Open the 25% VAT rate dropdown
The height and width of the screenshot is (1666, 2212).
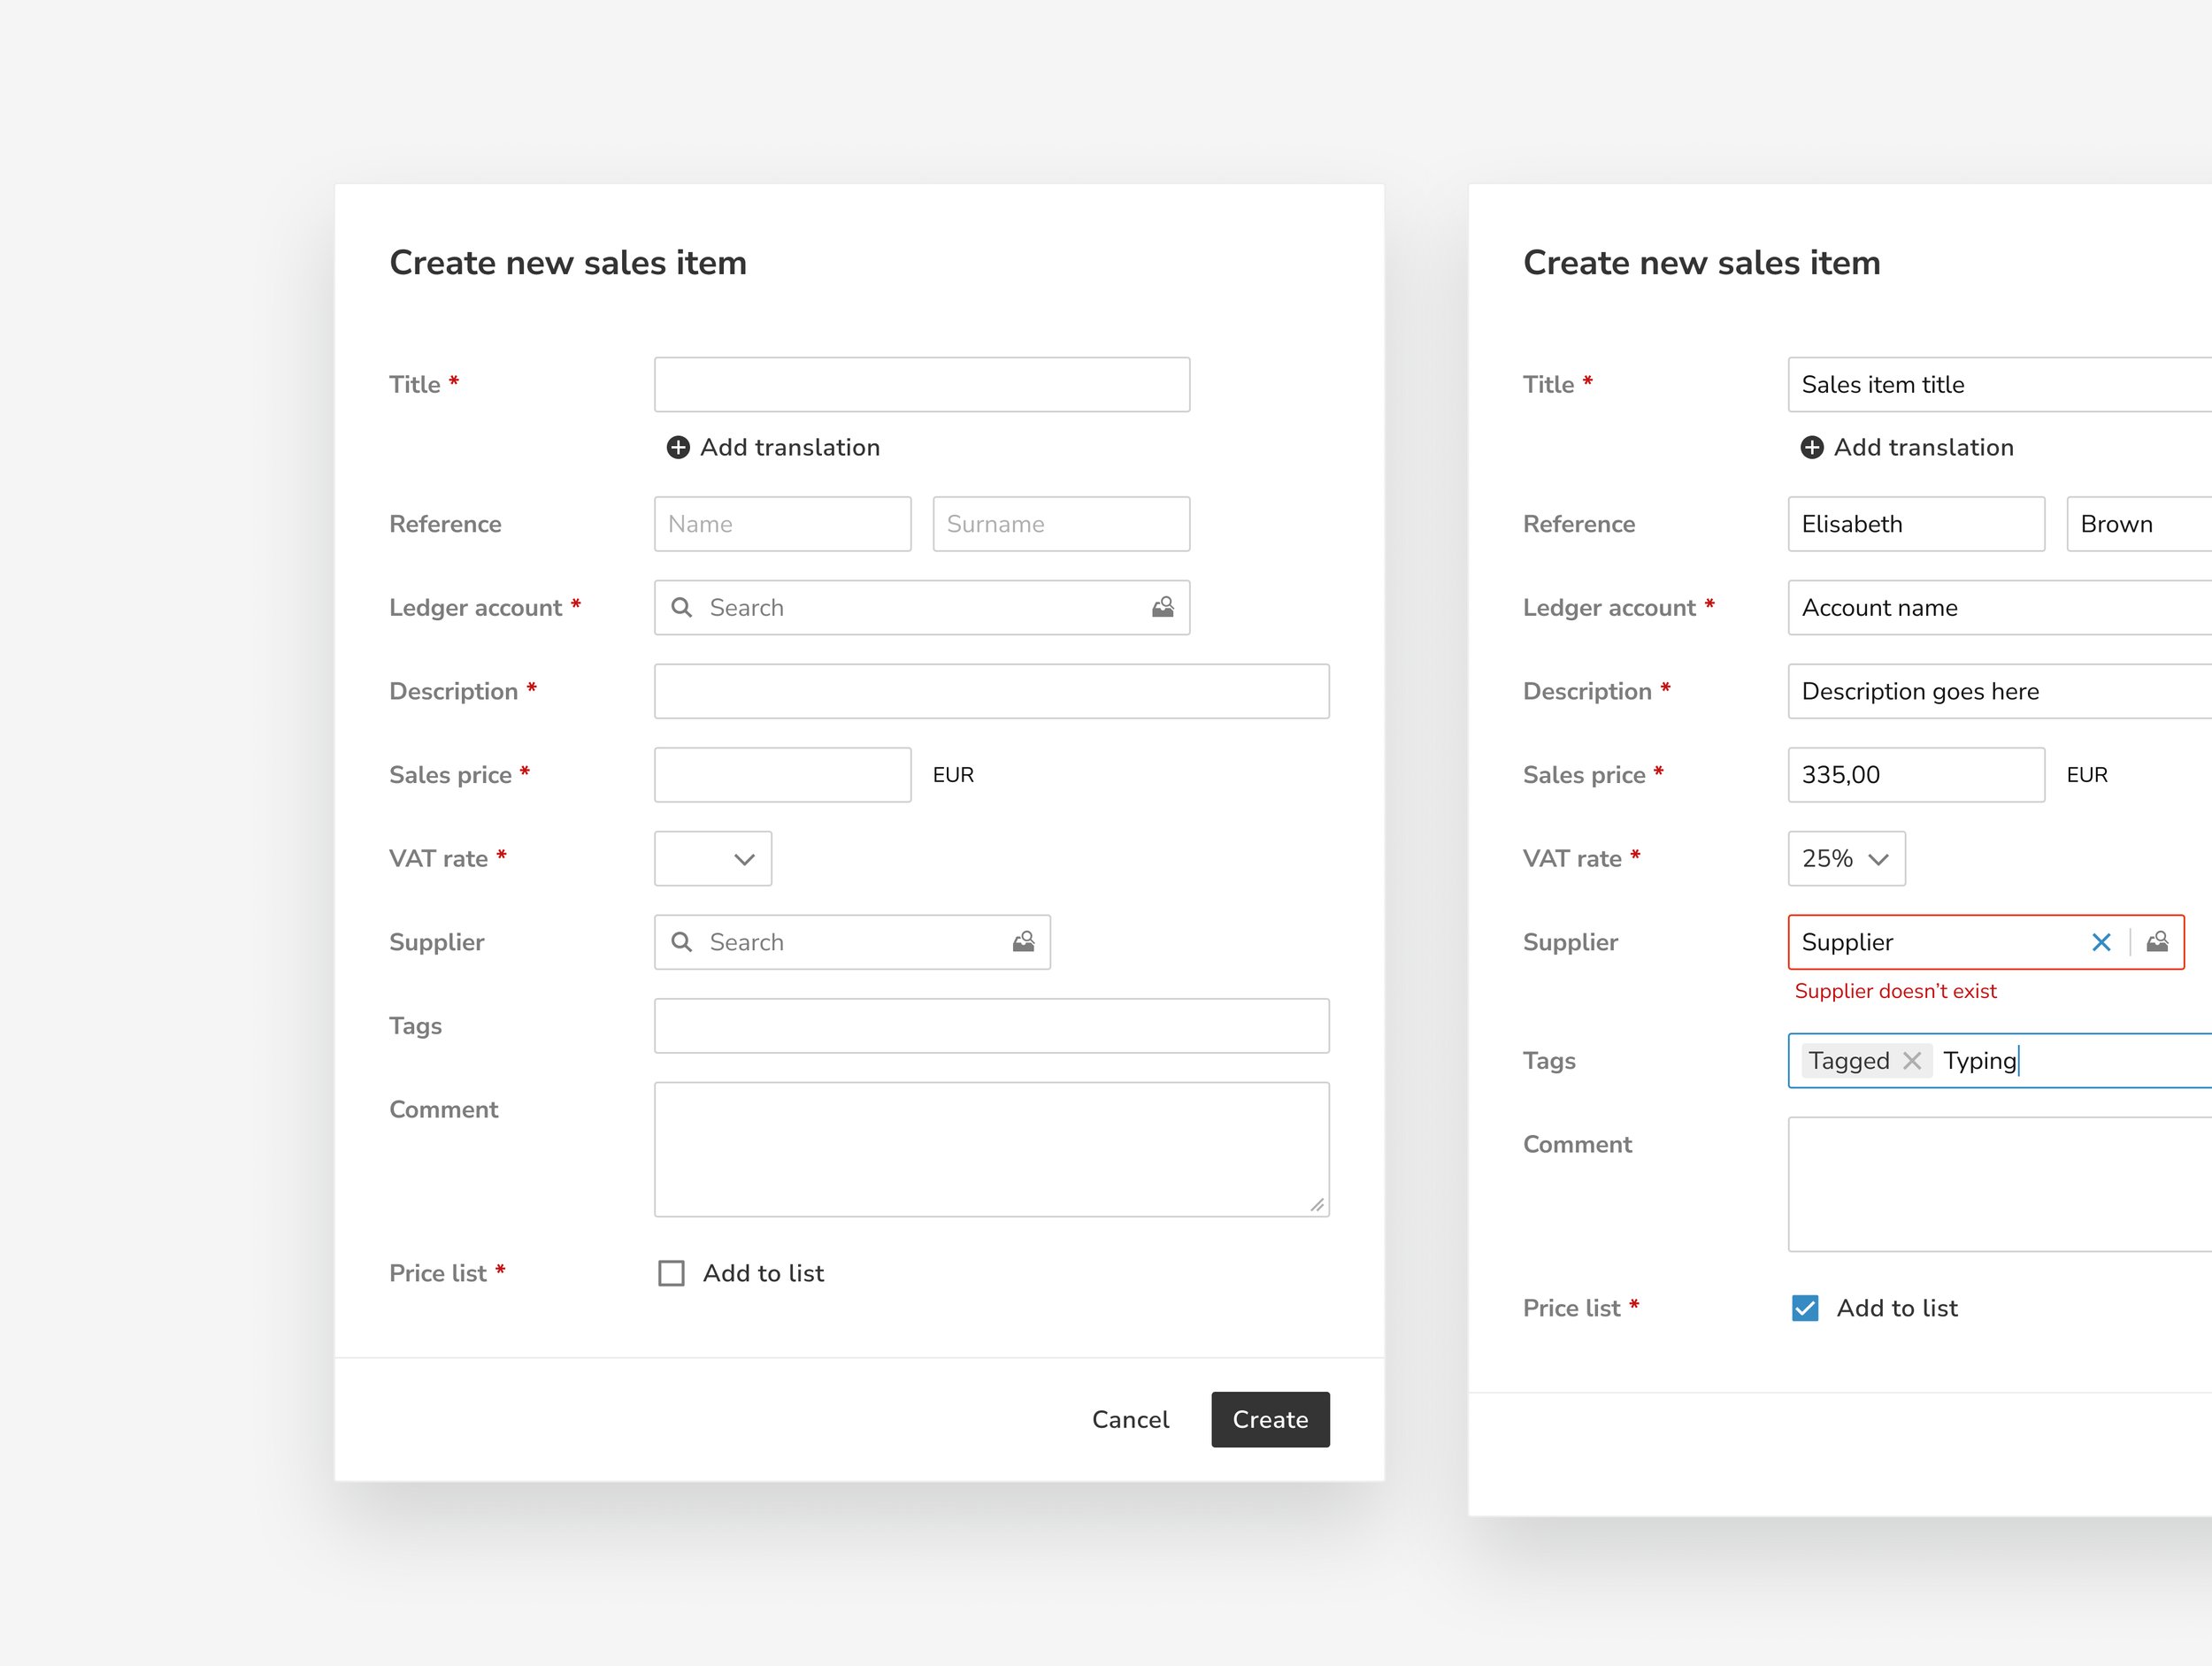click(x=1847, y=859)
